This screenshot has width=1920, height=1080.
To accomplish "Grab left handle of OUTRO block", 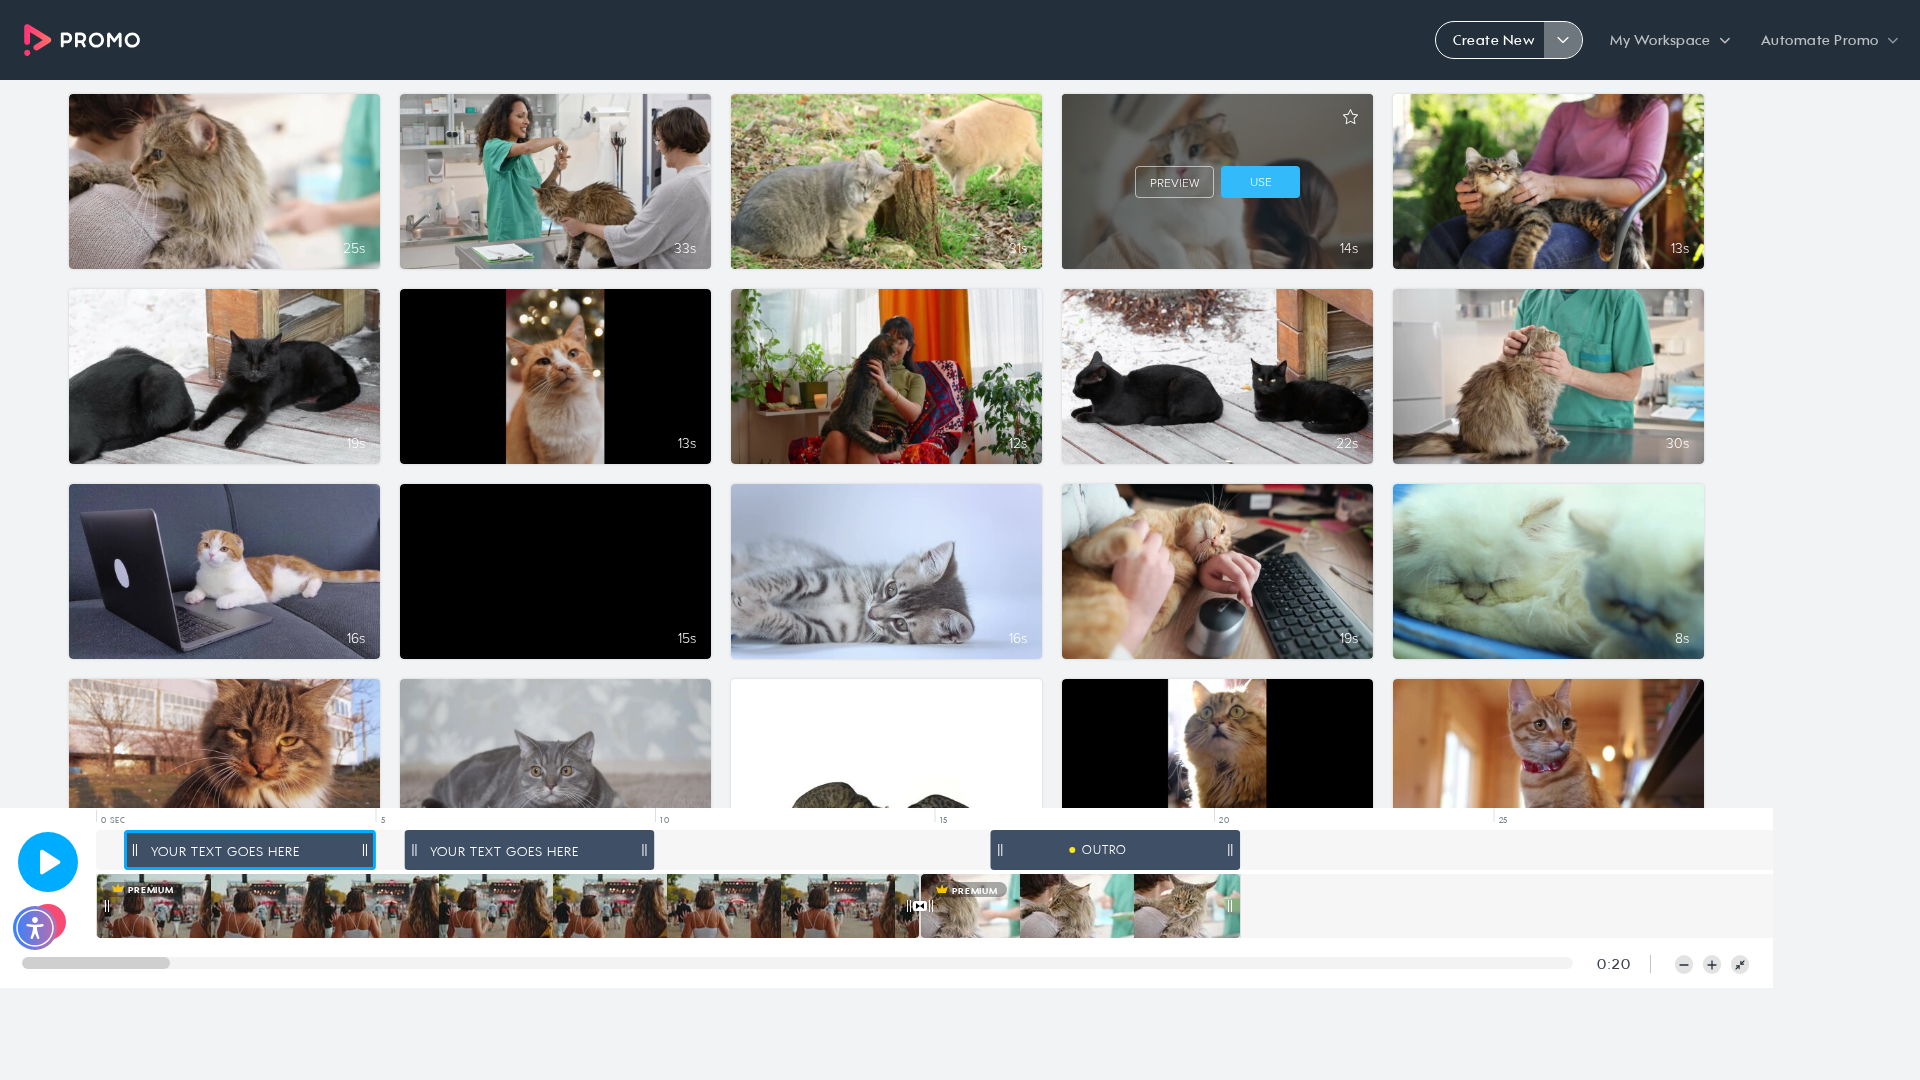I will point(1000,850).
